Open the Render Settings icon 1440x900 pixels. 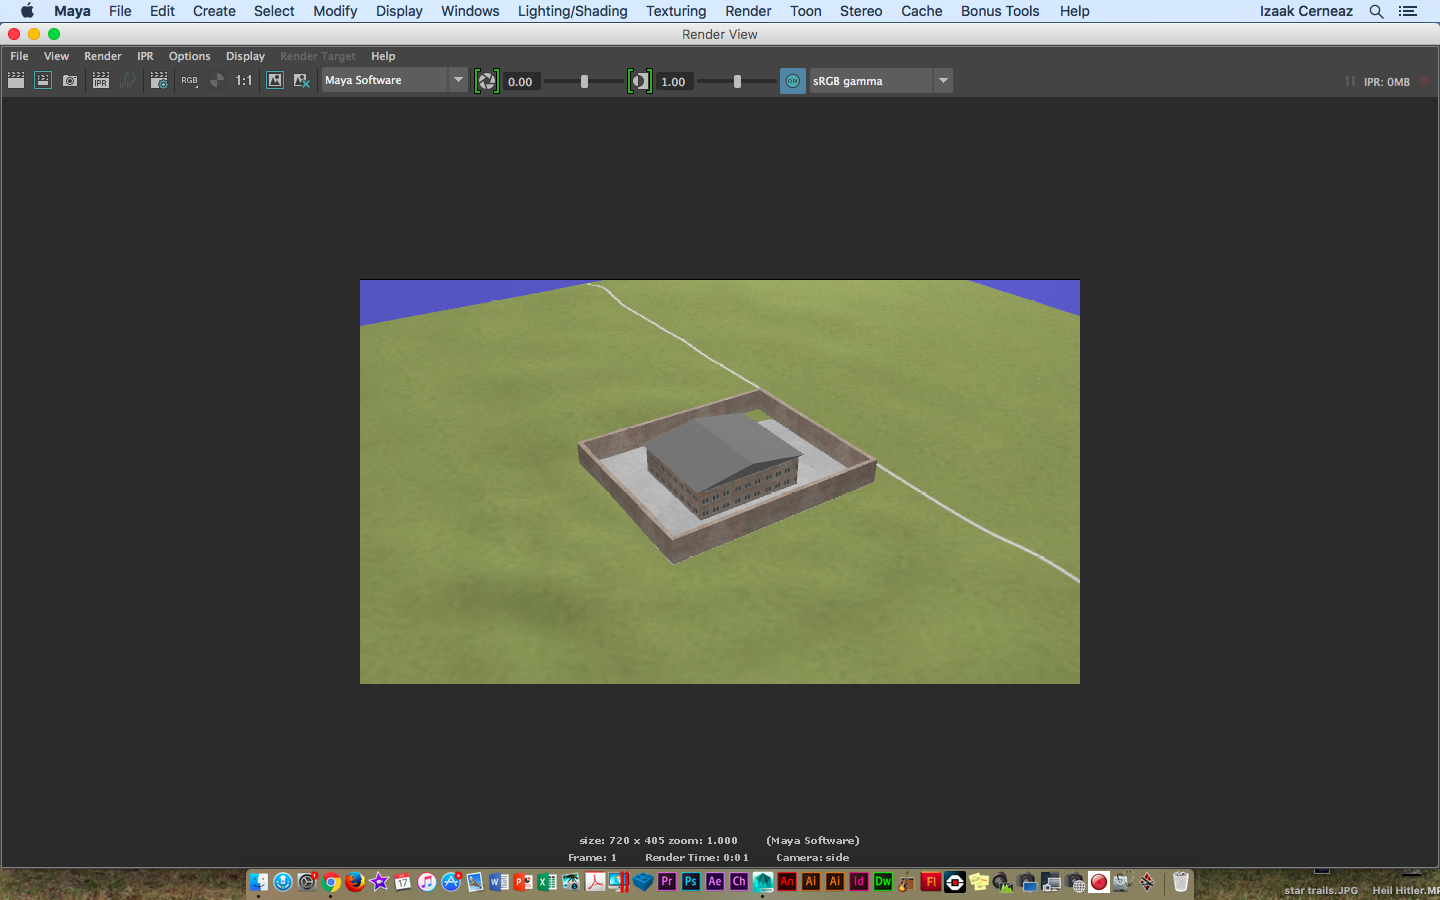158,81
